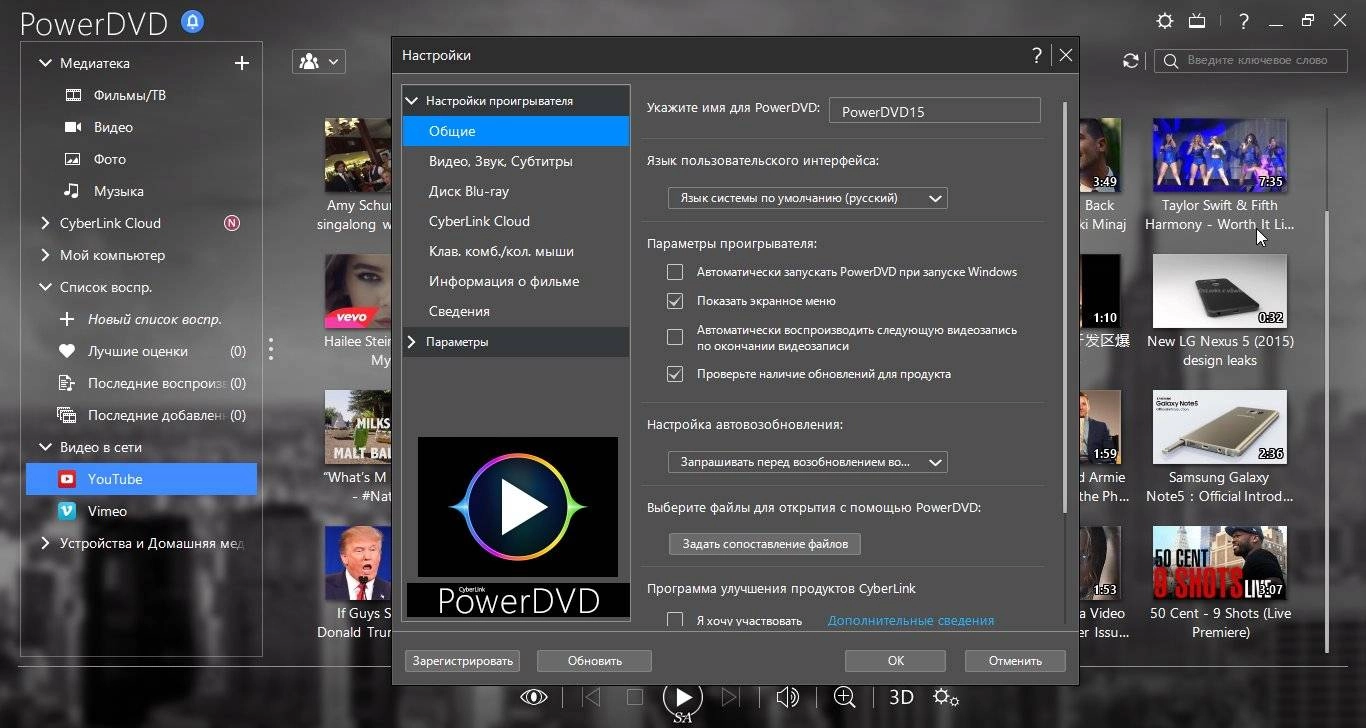Open Taylor Swift & Fifth Harmony video thumbnail

click(x=1220, y=155)
